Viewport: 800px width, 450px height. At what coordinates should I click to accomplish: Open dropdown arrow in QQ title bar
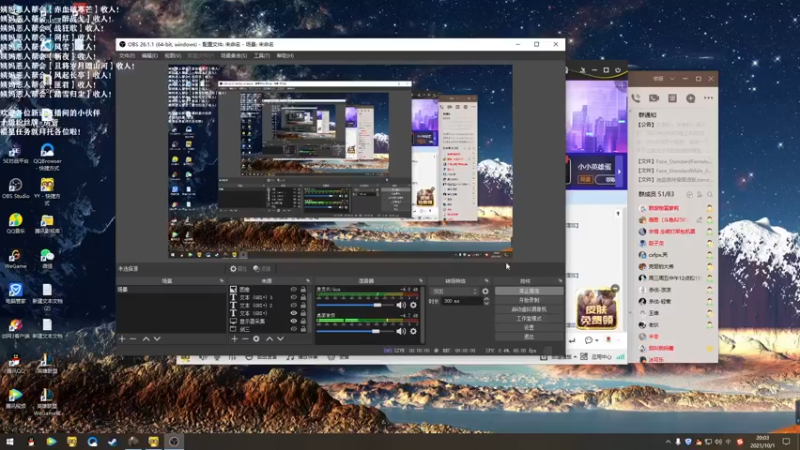pyautogui.click(x=672, y=79)
